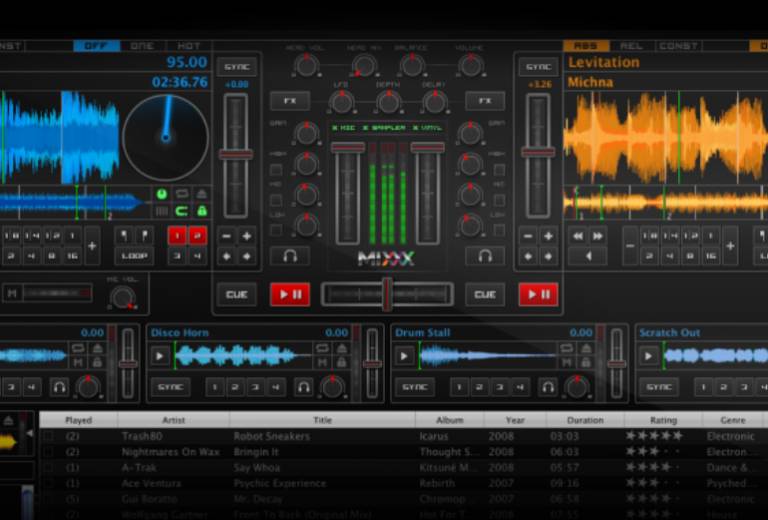Eject the Drum Stall sampler track
The image size is (768, 520).
586,348
